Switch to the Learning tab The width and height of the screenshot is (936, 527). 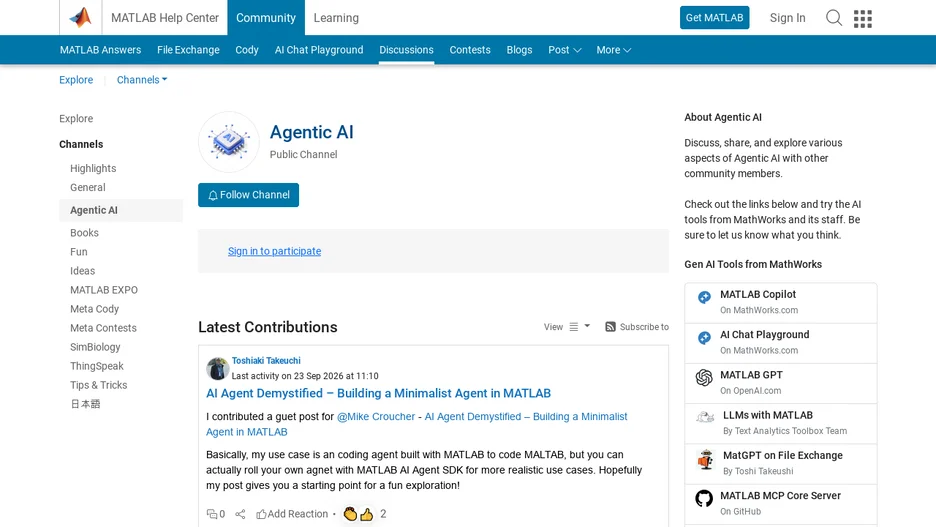coord(336,18)
